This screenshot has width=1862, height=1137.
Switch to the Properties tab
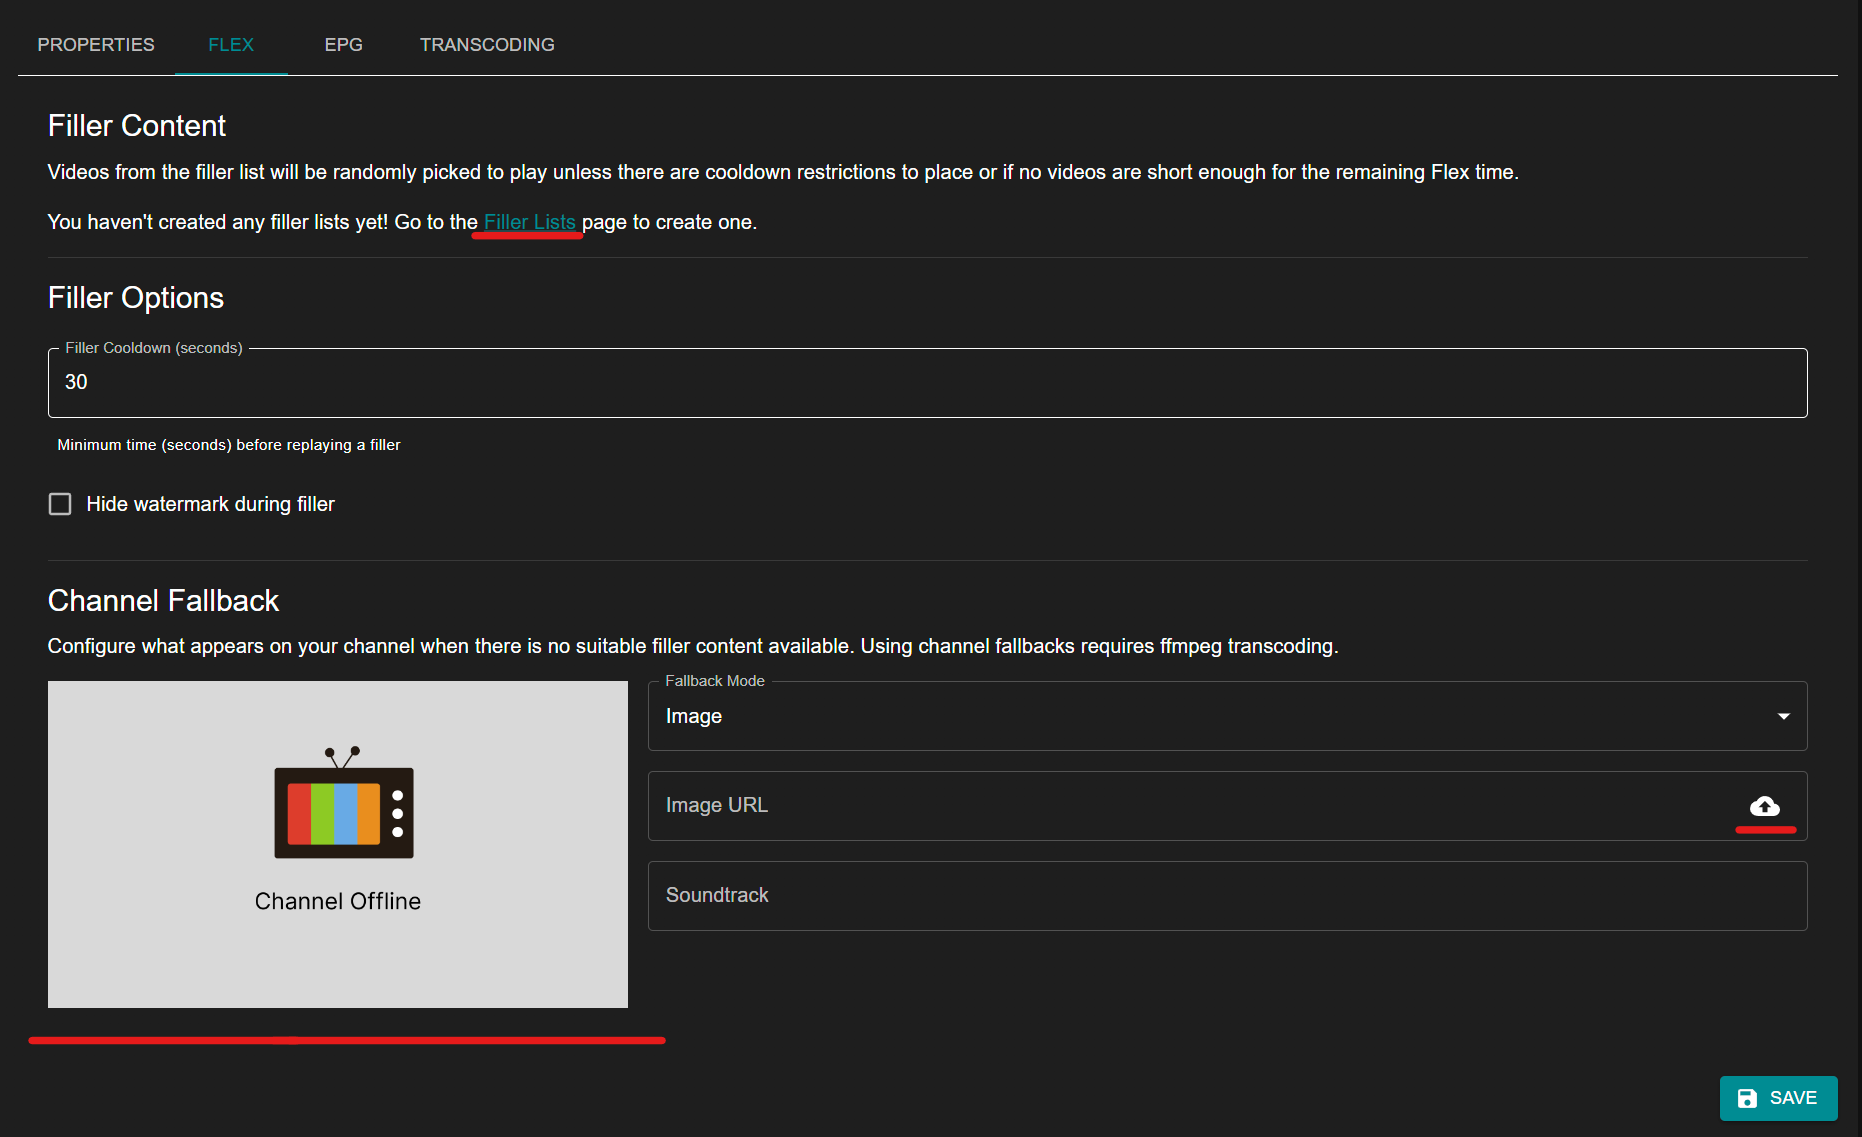96,45
